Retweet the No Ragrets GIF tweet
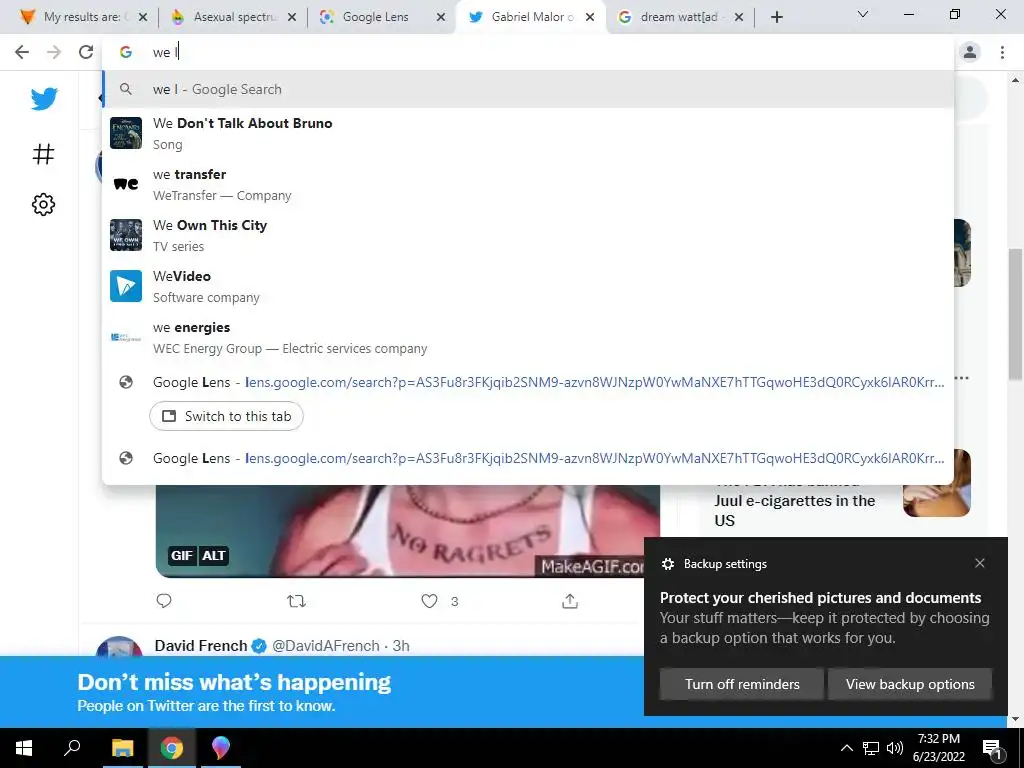The width and height of the screenshot is (1024, 768). tap(296, 601)
